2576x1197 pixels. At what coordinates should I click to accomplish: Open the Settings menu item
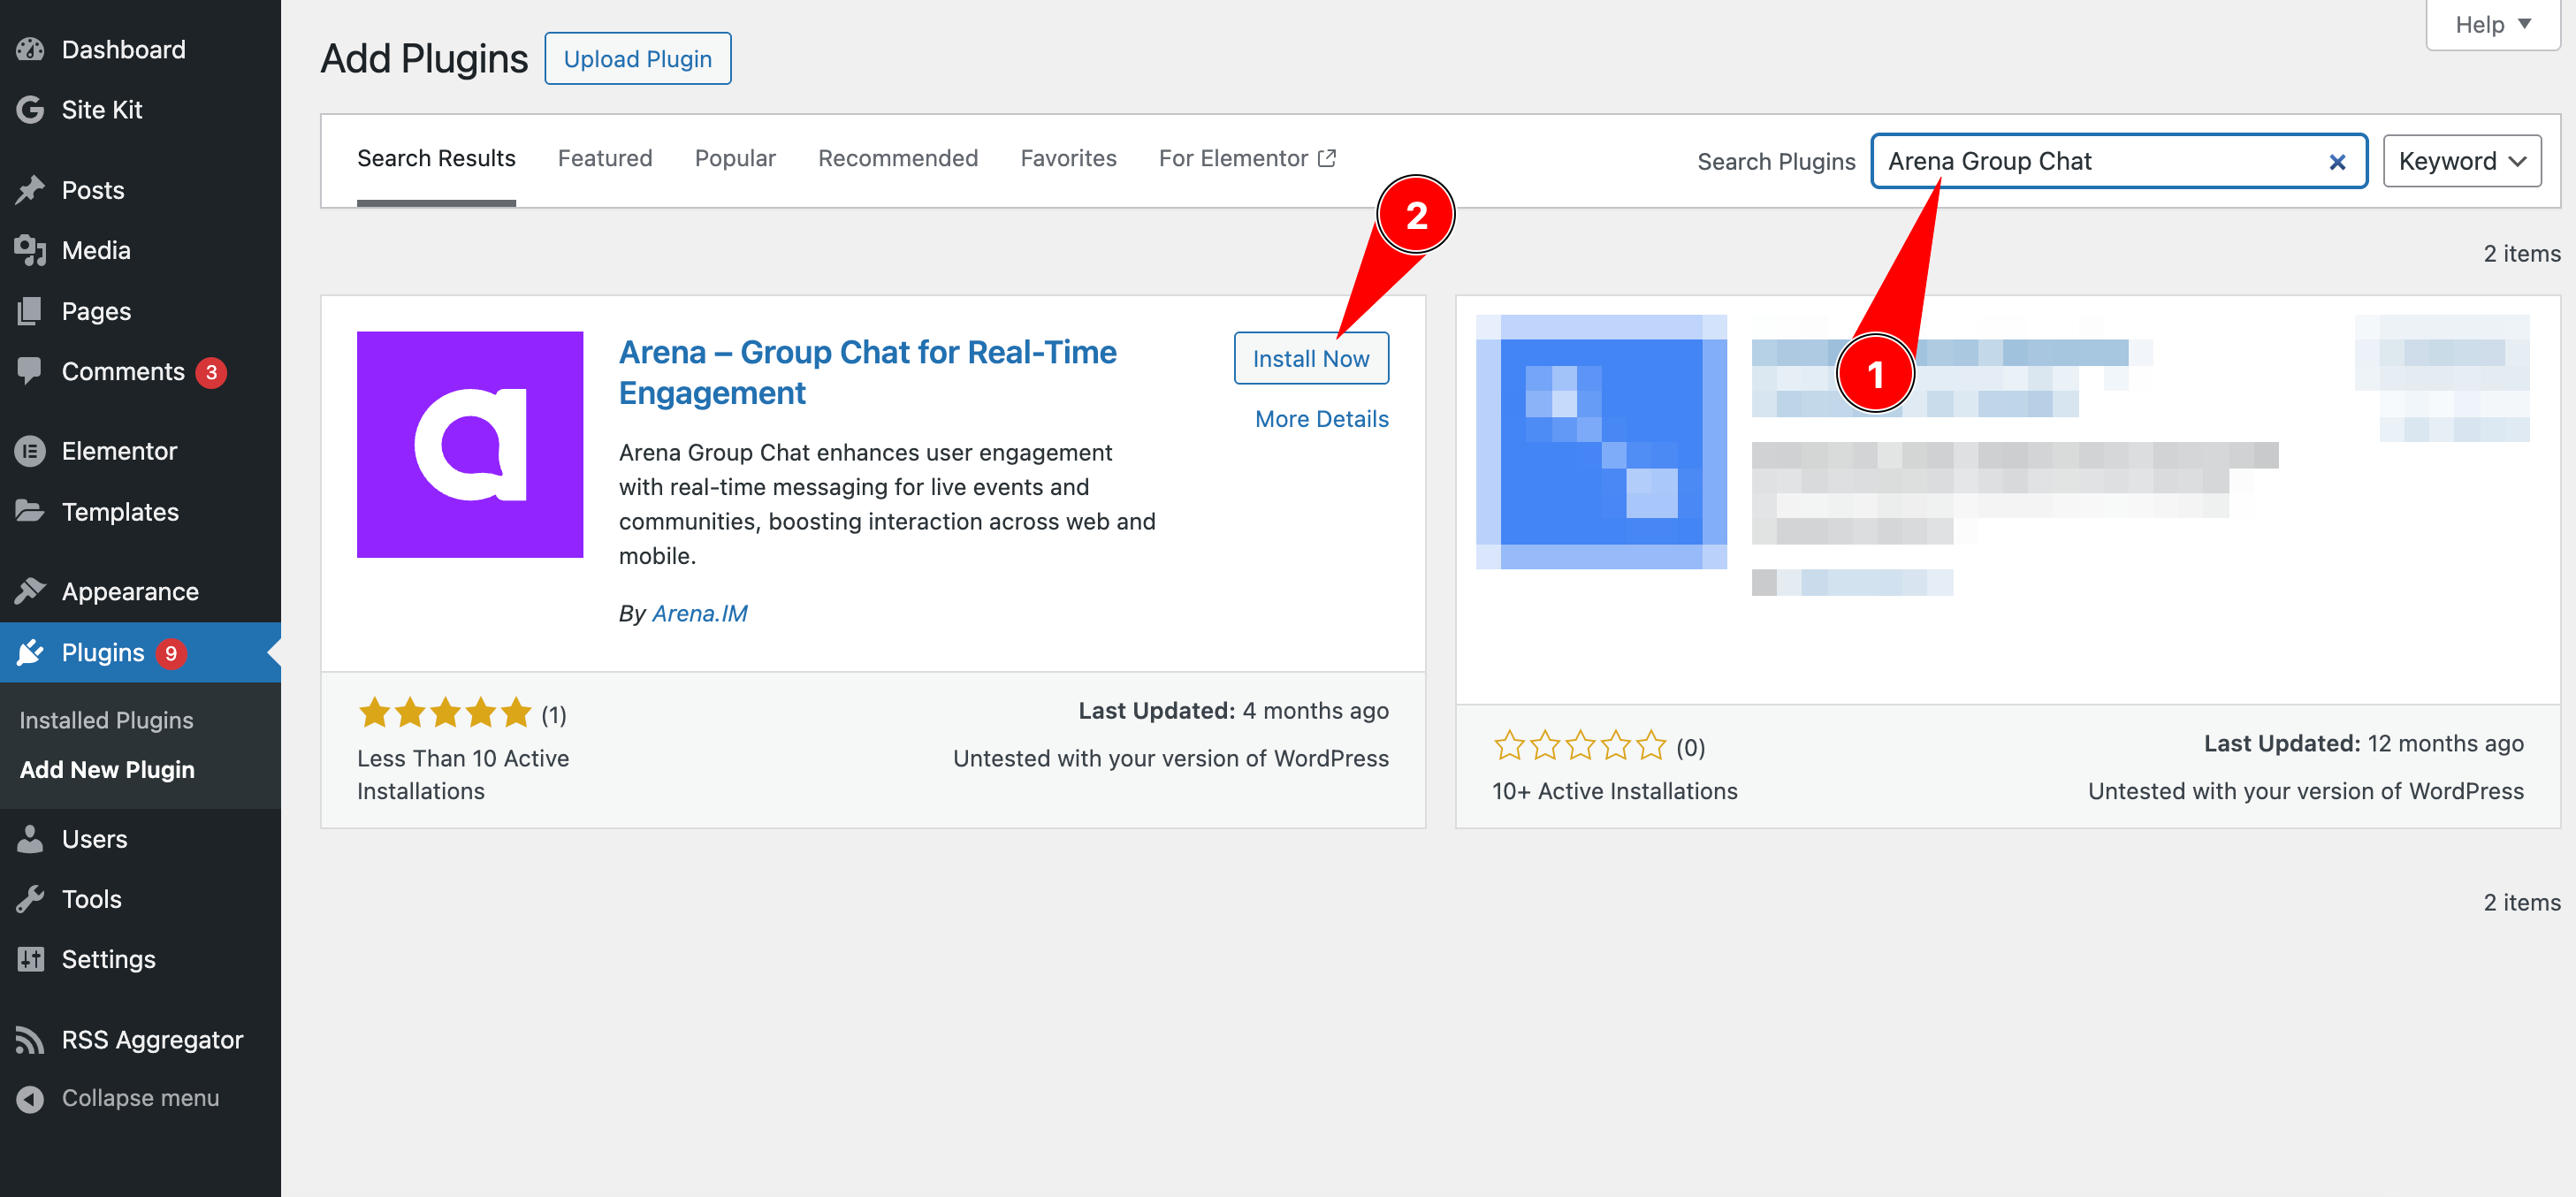(x=108, y=959)
